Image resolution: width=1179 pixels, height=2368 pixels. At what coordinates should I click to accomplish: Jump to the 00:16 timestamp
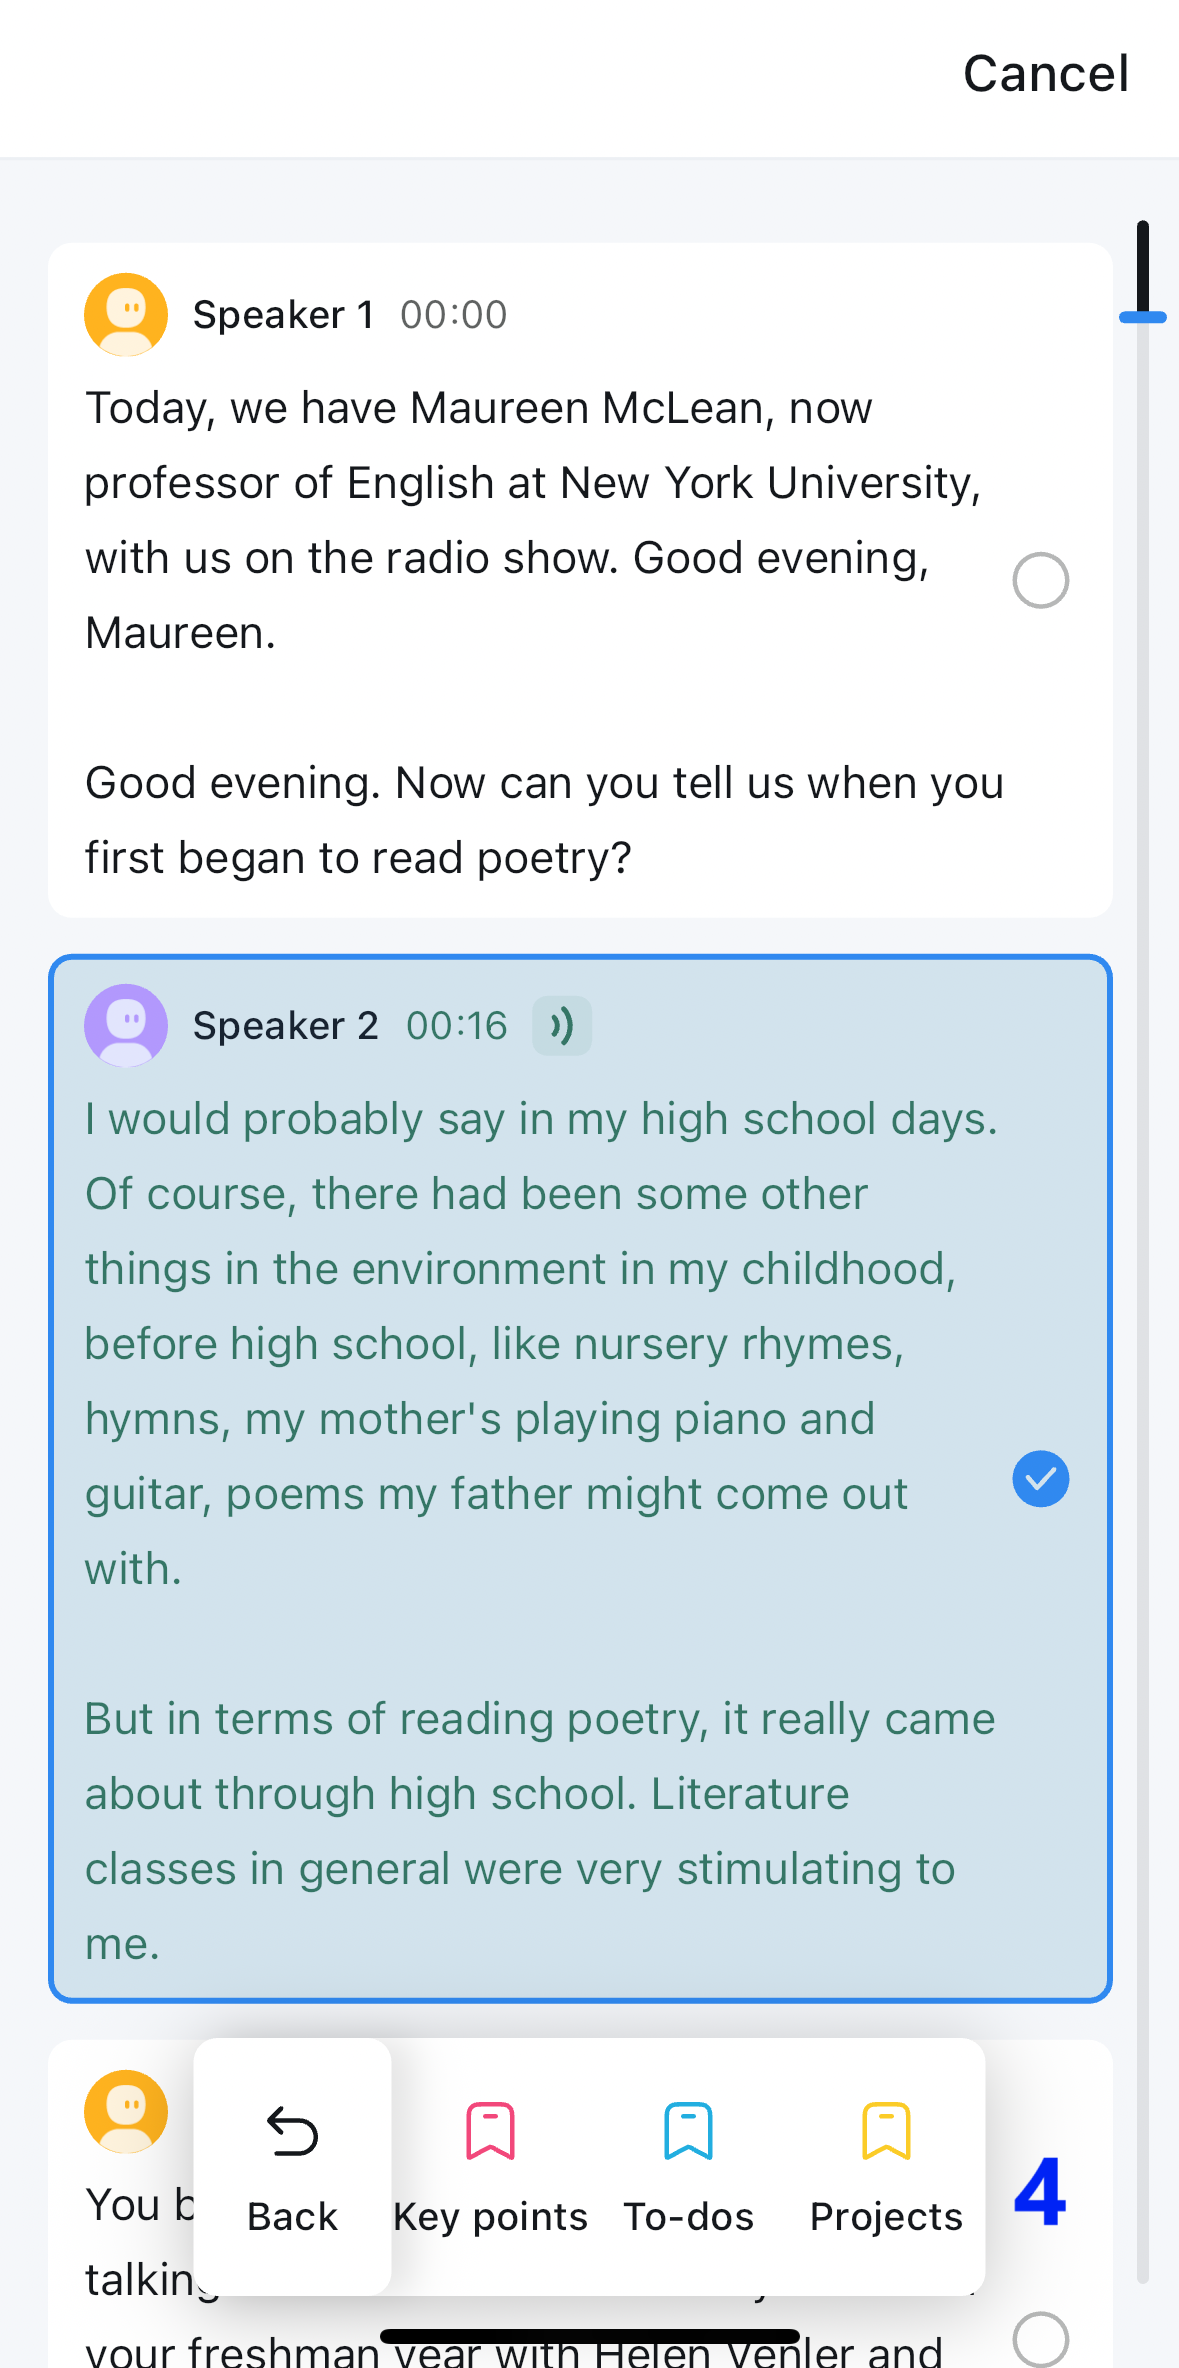click(x=457, y=1026)
